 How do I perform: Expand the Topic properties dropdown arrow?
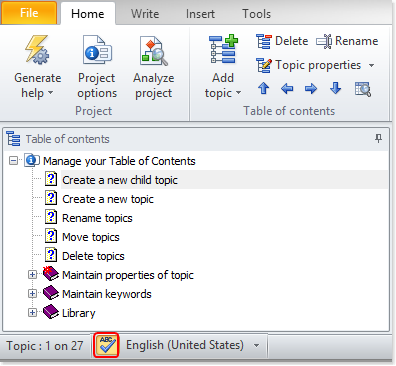(371, 65)
